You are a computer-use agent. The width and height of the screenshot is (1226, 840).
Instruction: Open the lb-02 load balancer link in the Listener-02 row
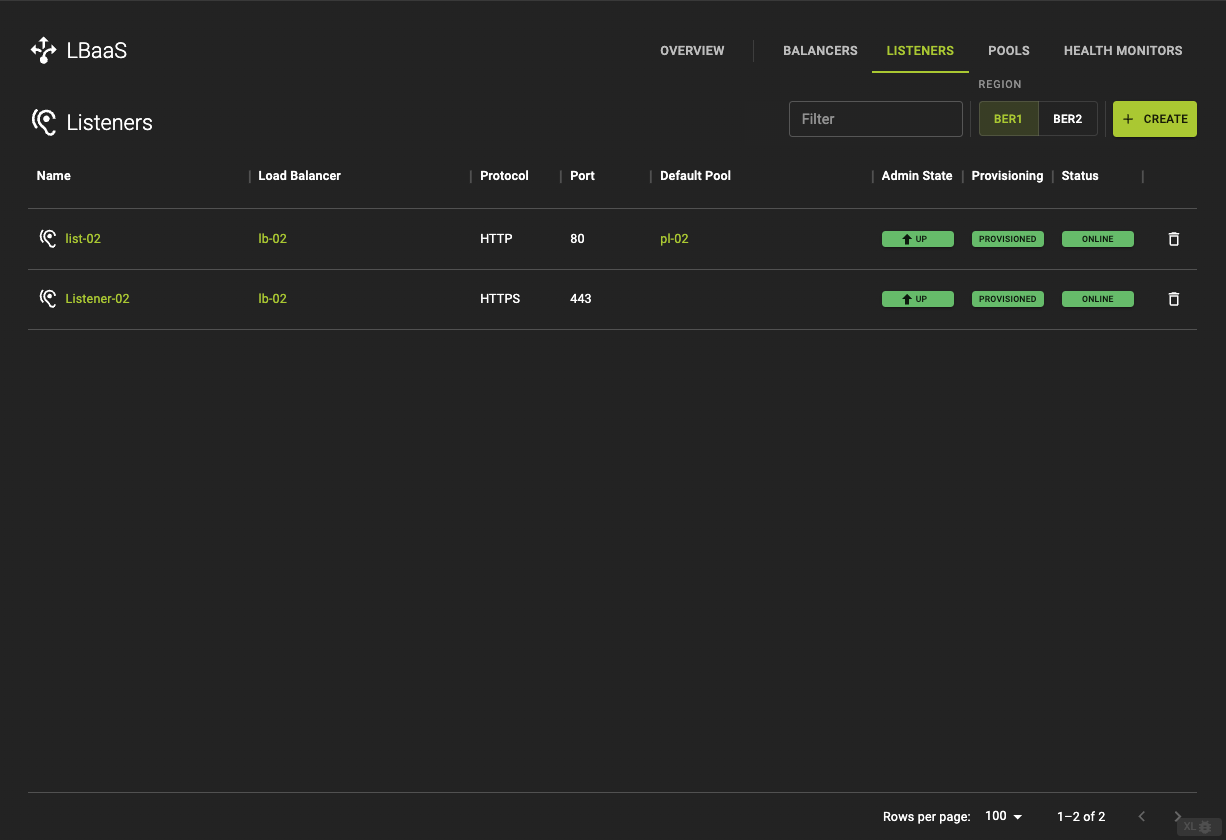[x=272, y=299]
